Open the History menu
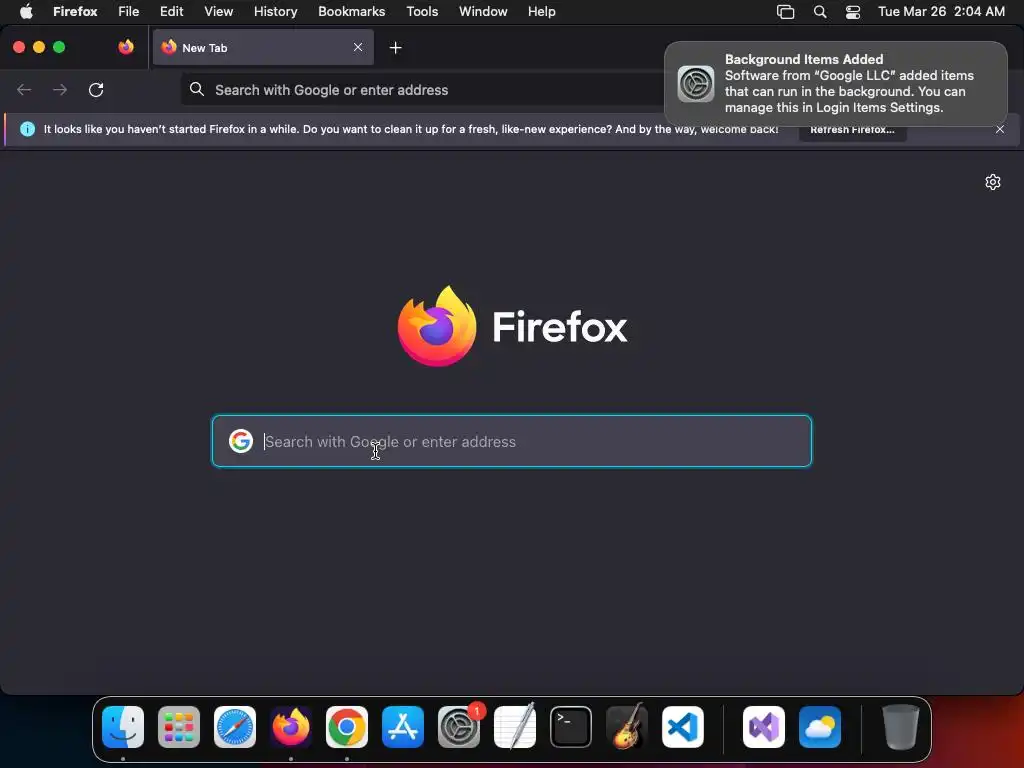Viewport: 1024px width, 768px height. point(275,11)
